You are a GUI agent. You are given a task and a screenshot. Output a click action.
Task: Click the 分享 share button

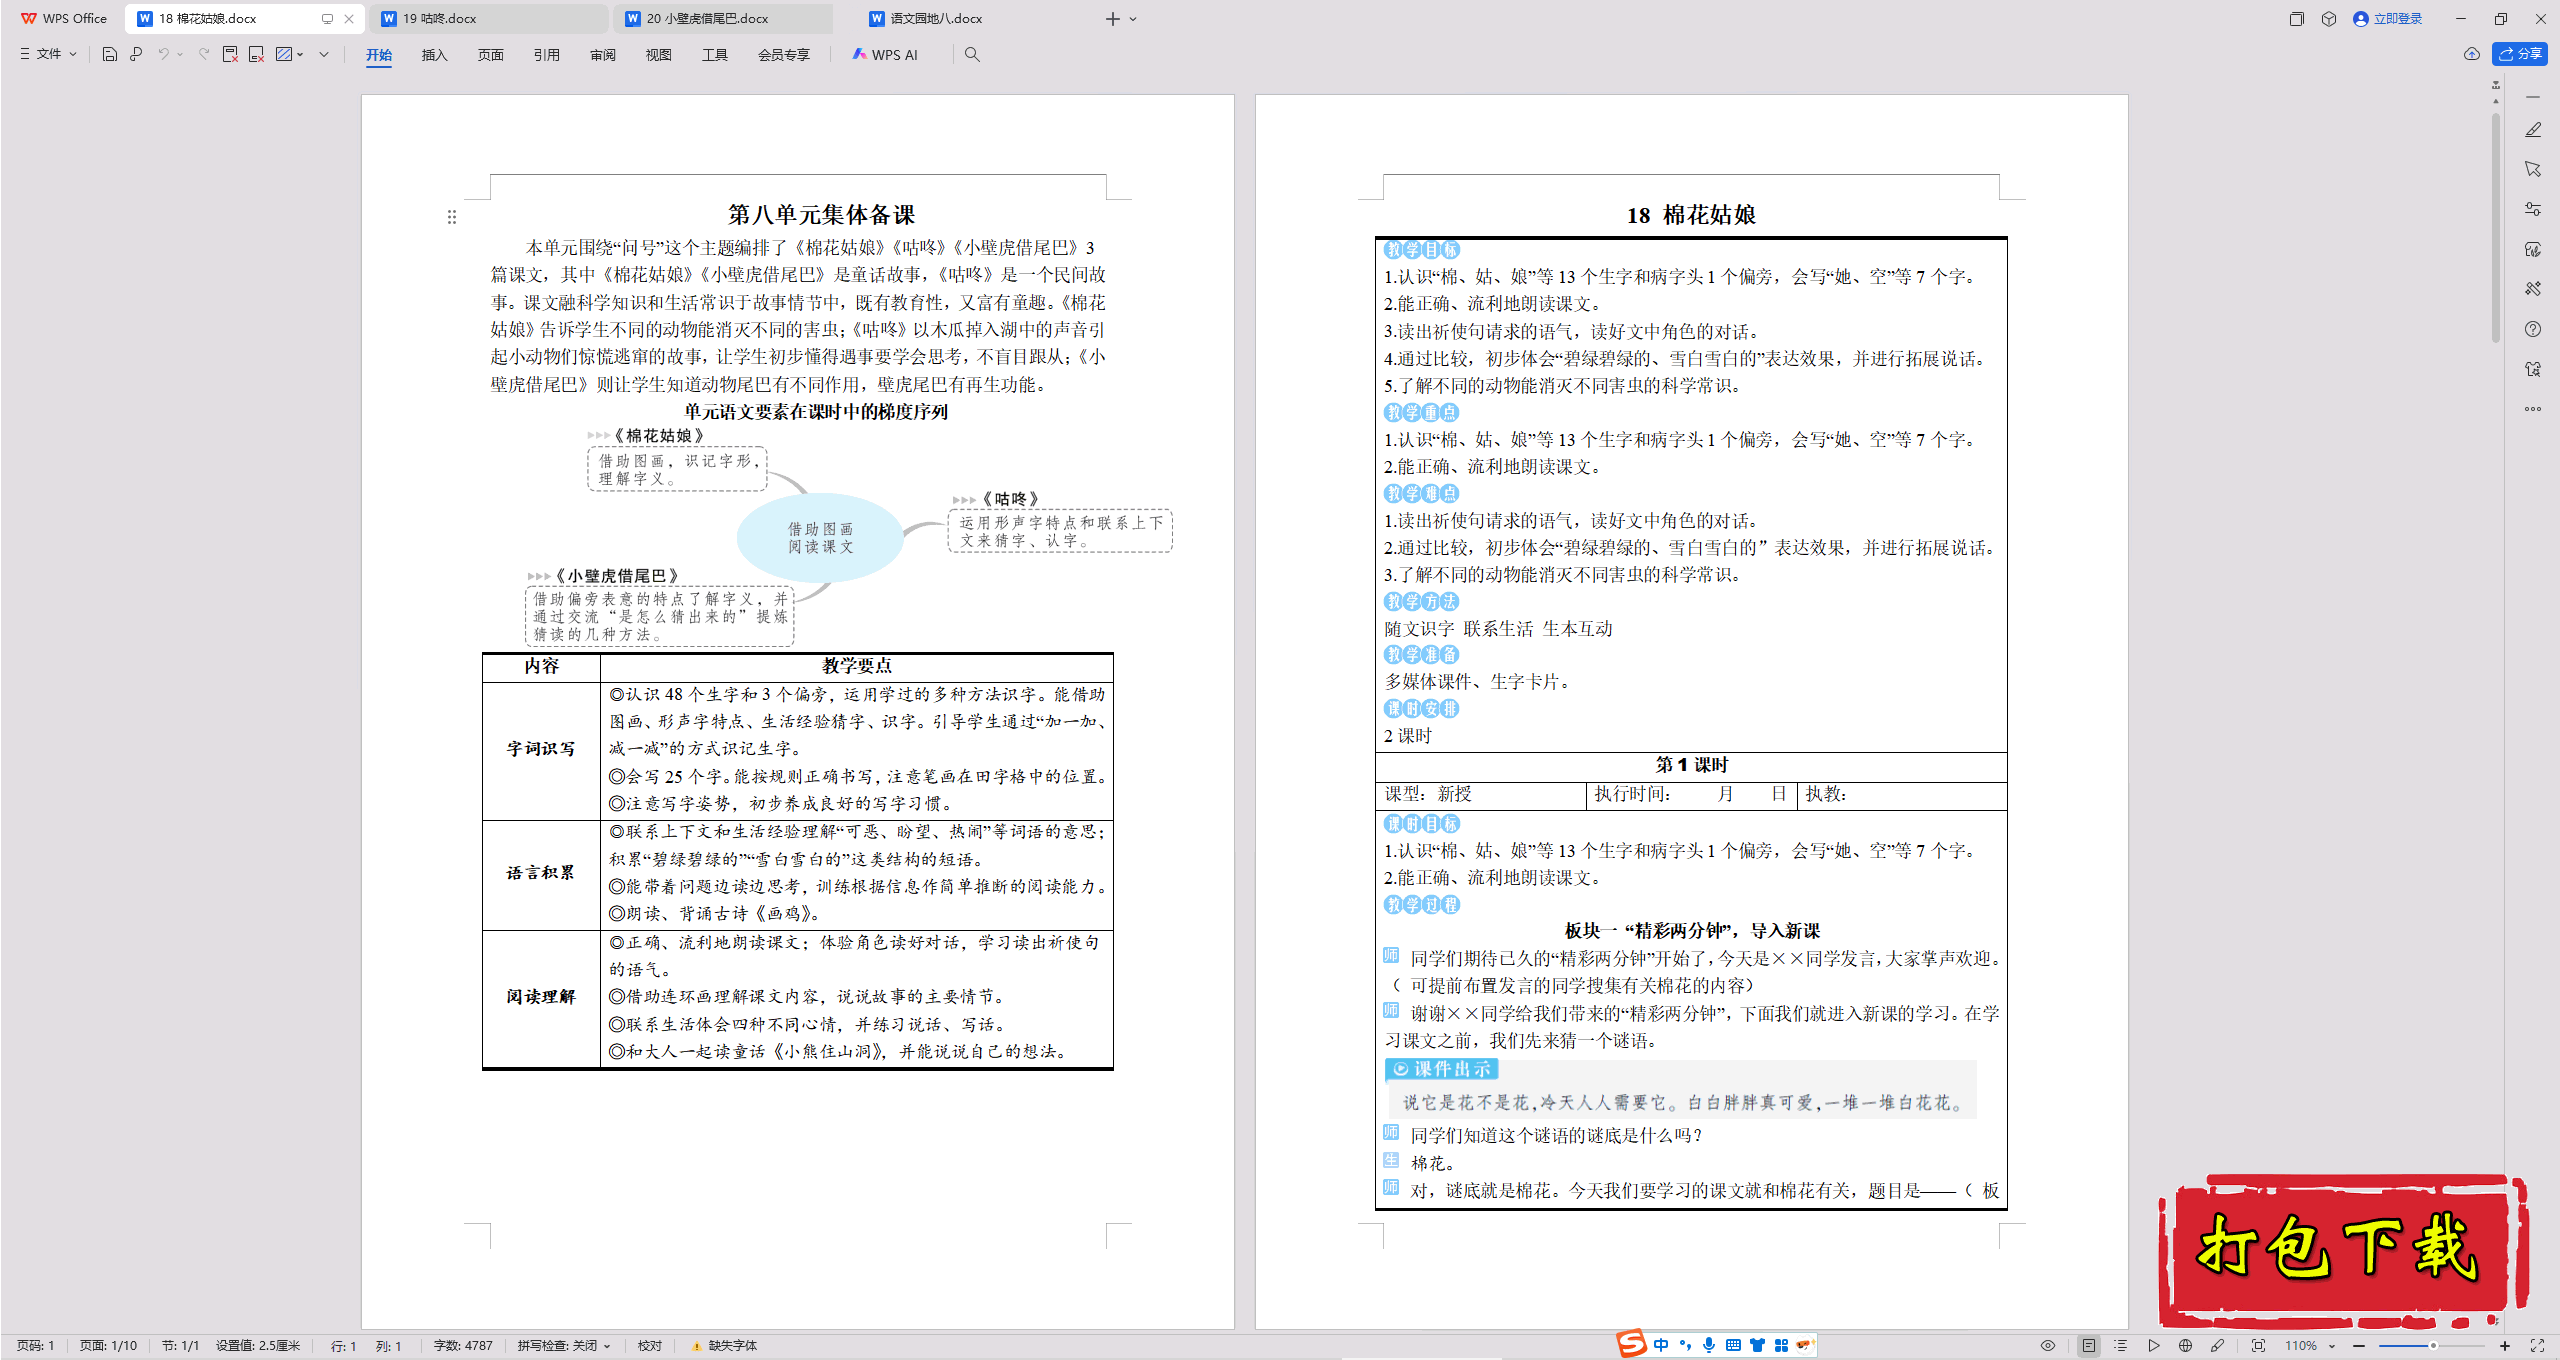point(2520,54)
